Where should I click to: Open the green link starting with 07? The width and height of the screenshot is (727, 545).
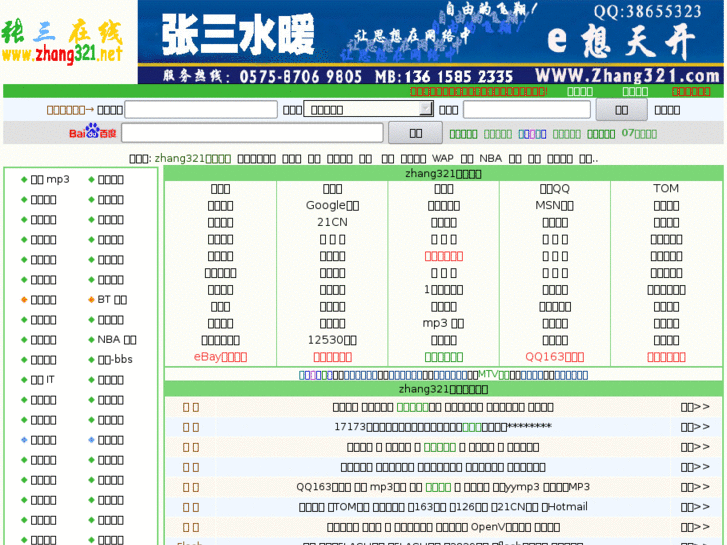click(x=639, y=134)
